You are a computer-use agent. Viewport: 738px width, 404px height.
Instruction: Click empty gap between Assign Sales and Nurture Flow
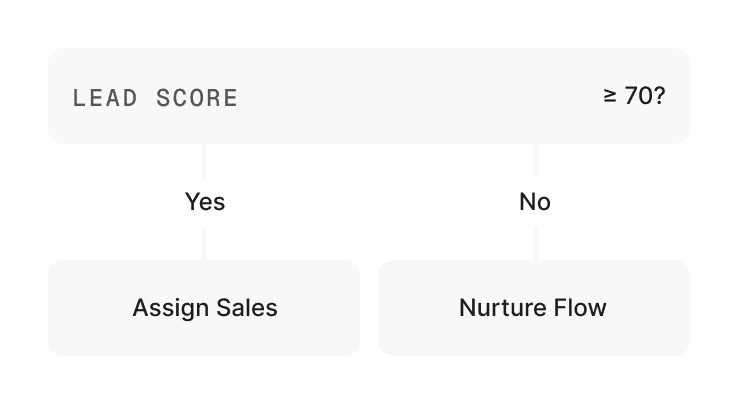pyautogui.click(x=369, y=308)
